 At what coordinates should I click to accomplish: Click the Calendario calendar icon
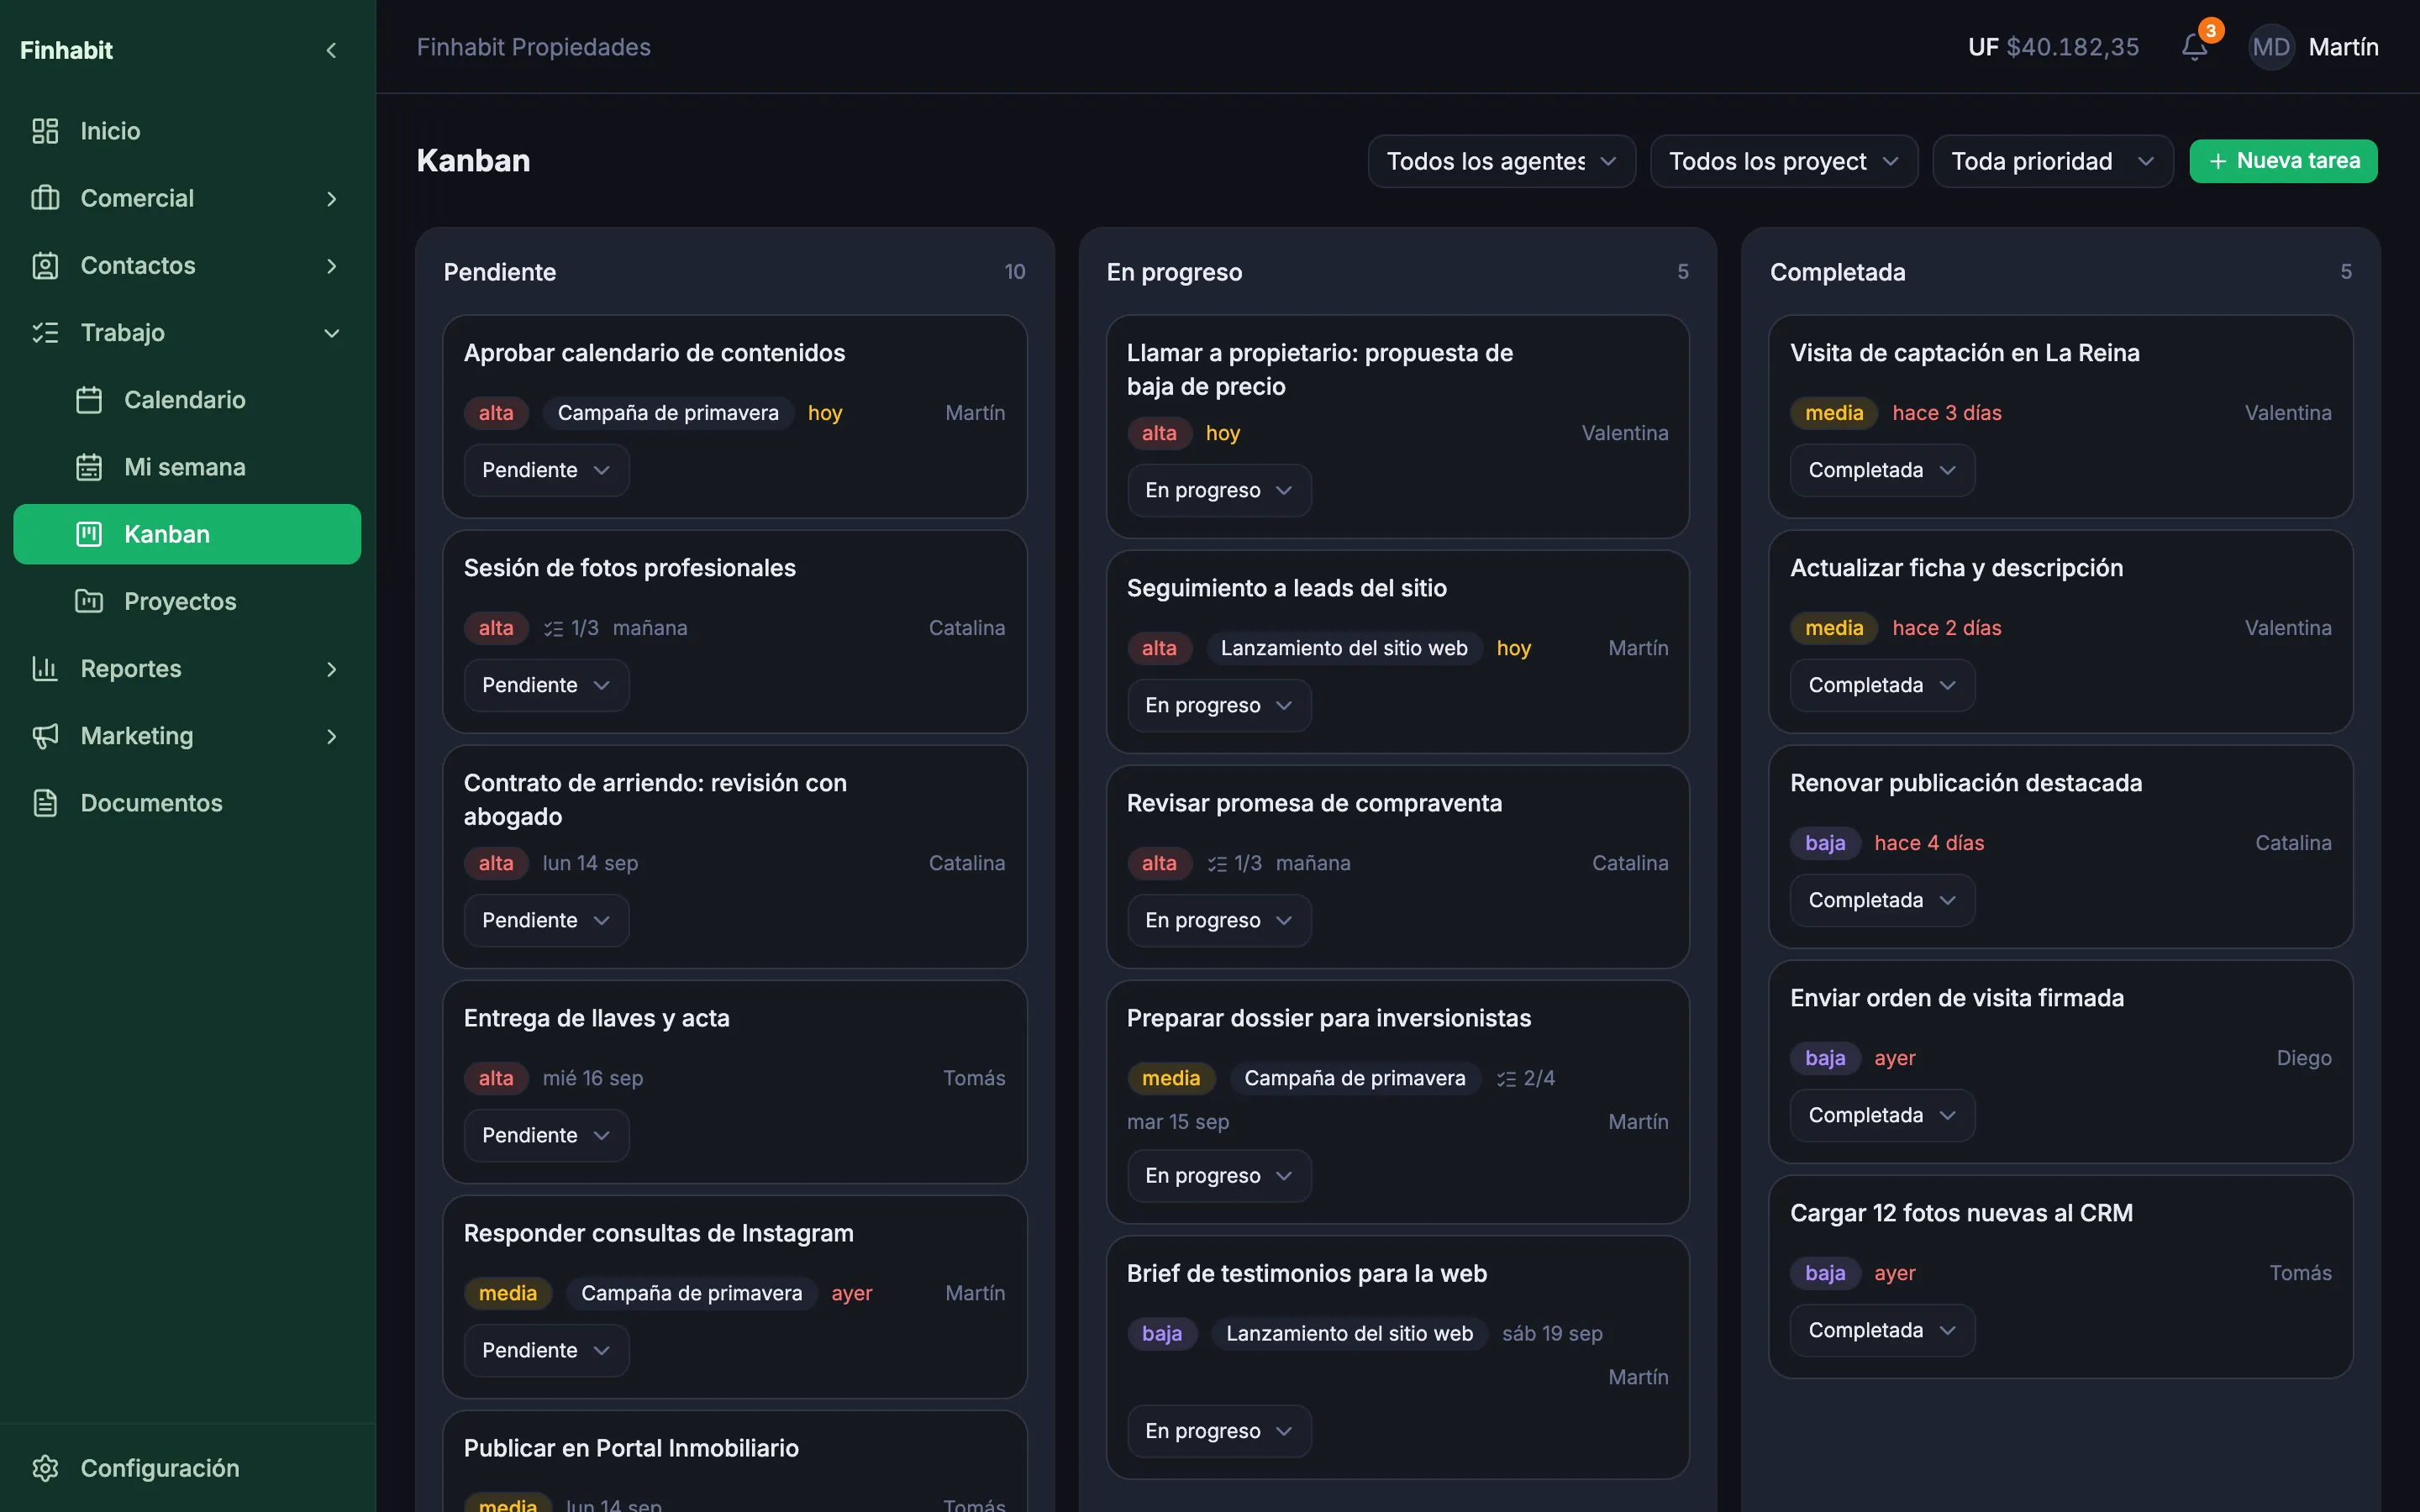[89, 400]
